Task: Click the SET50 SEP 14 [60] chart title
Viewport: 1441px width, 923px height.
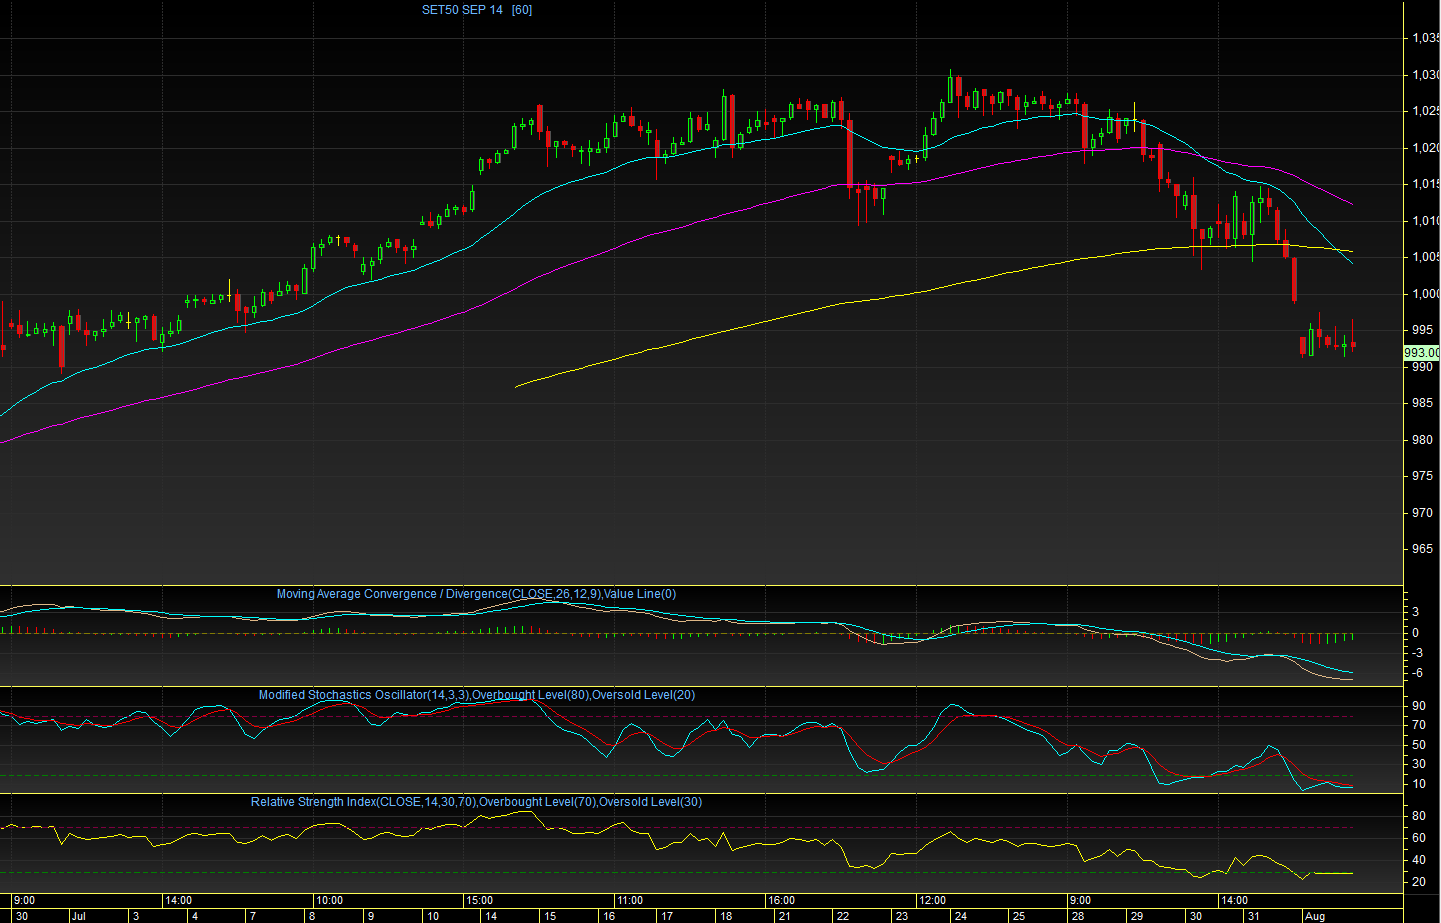Action: pos(477,10)
